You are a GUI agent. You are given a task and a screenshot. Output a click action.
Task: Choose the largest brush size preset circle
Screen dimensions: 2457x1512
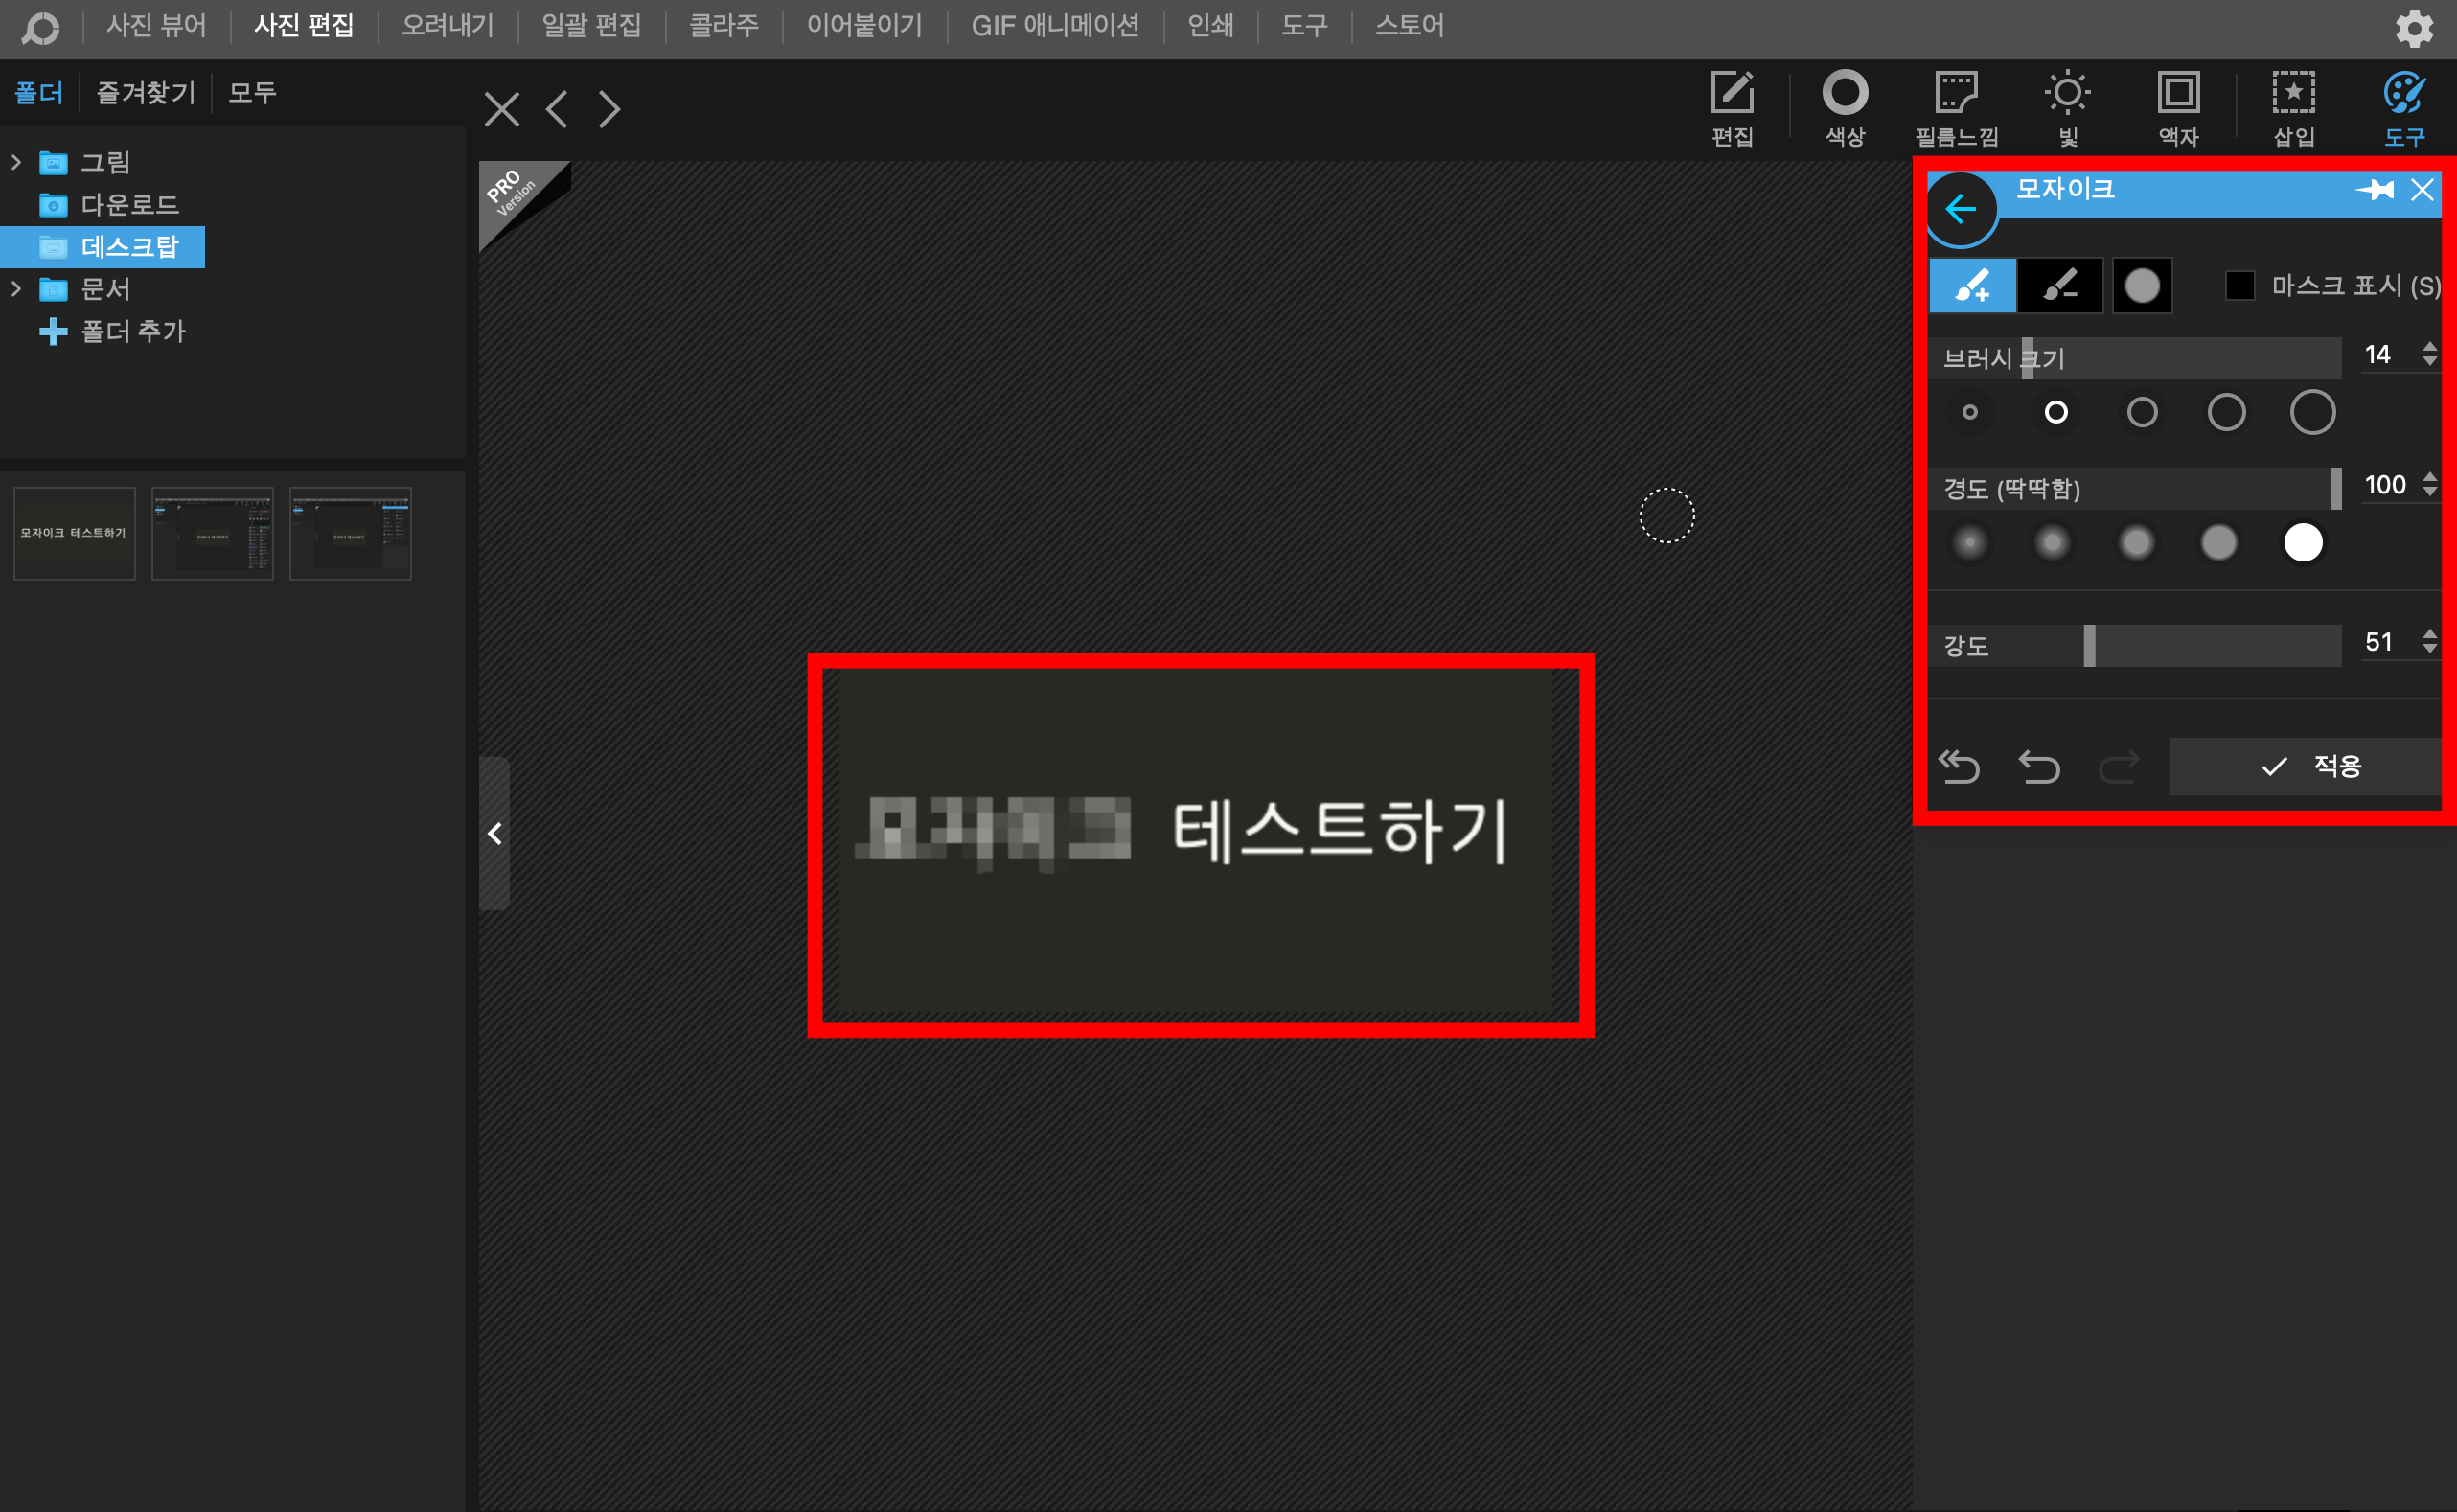(x=2312, y=412)
